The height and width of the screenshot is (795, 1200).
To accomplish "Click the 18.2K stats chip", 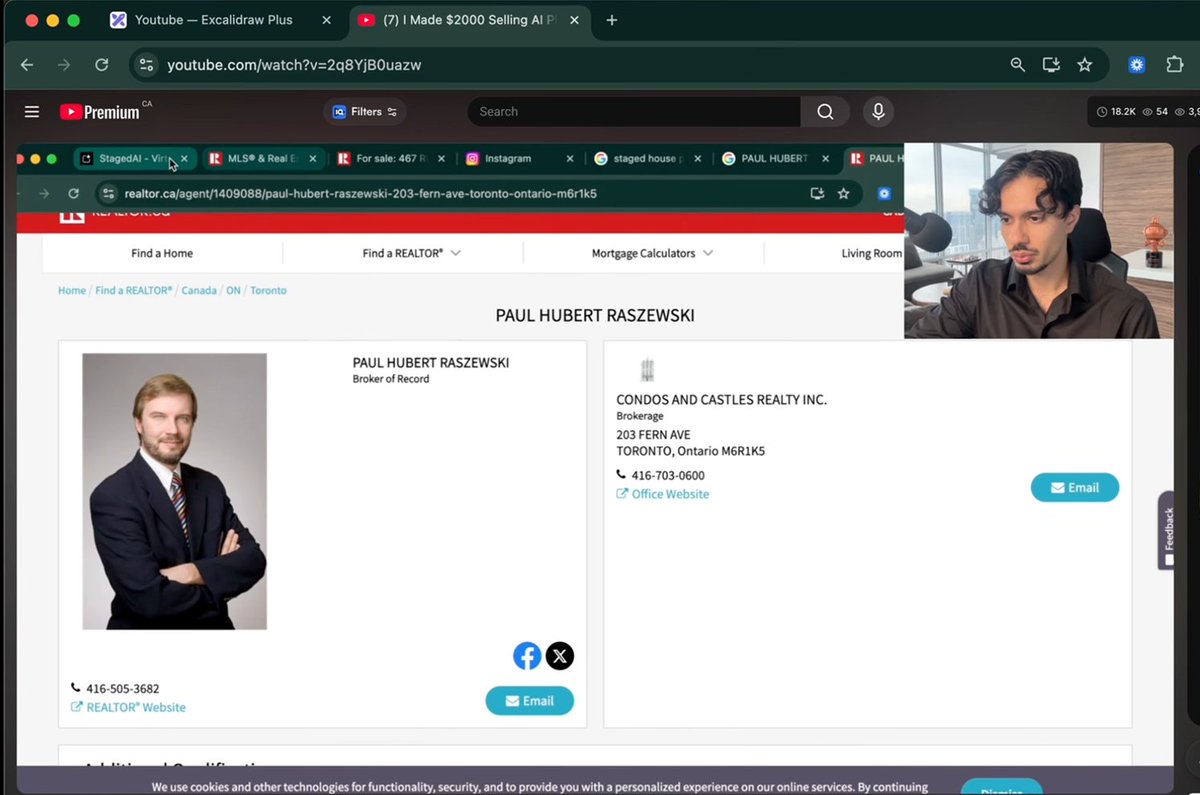I will pyautogui.click(x=1117, y=112).
